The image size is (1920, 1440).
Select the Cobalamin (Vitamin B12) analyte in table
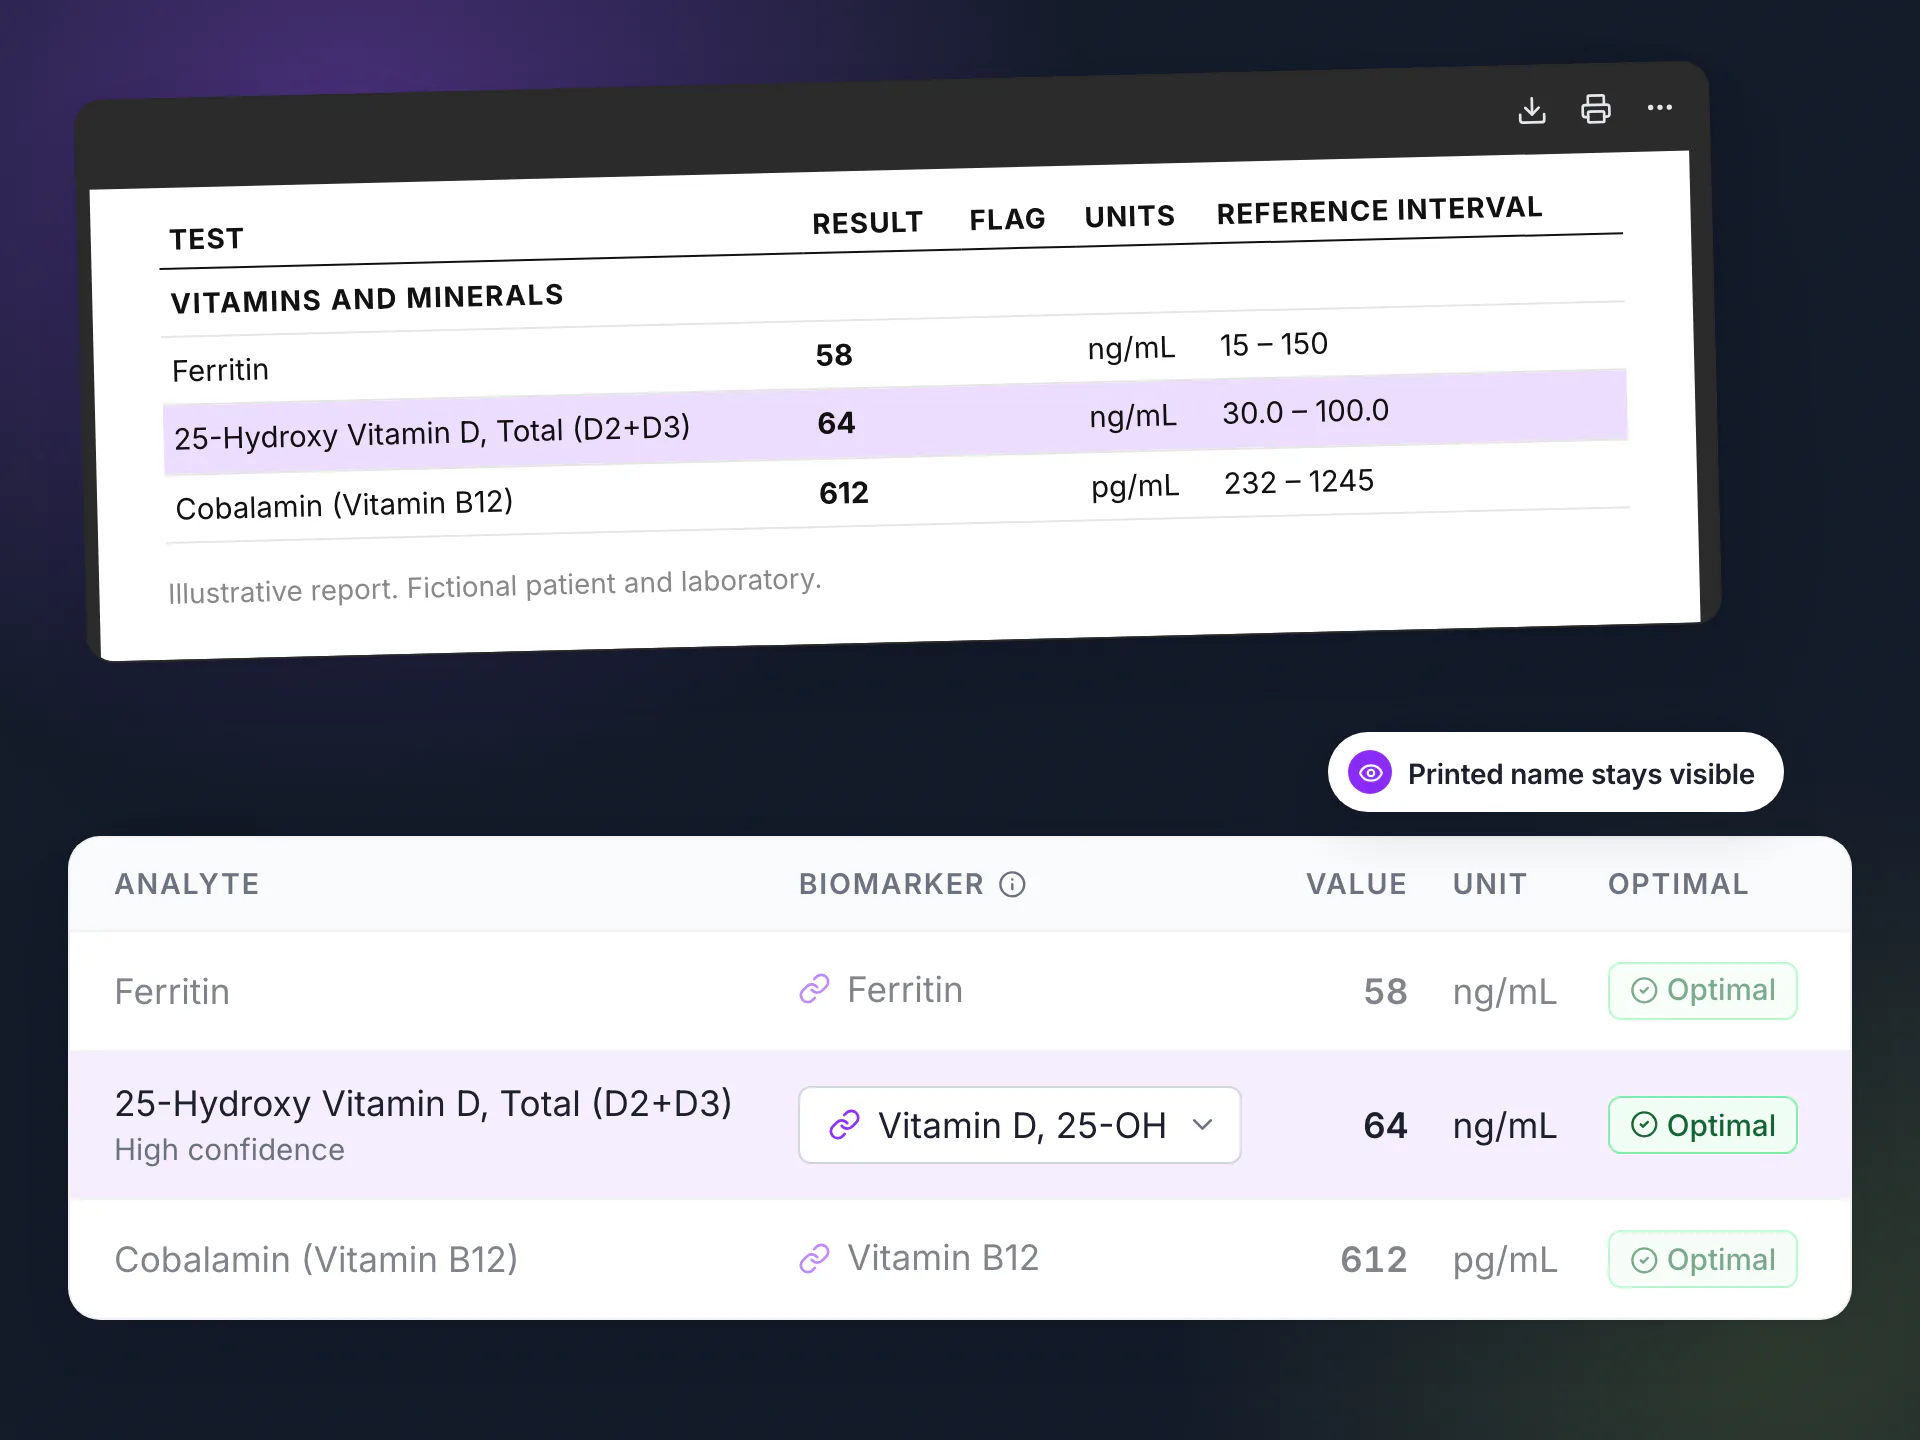point(316,1260)
